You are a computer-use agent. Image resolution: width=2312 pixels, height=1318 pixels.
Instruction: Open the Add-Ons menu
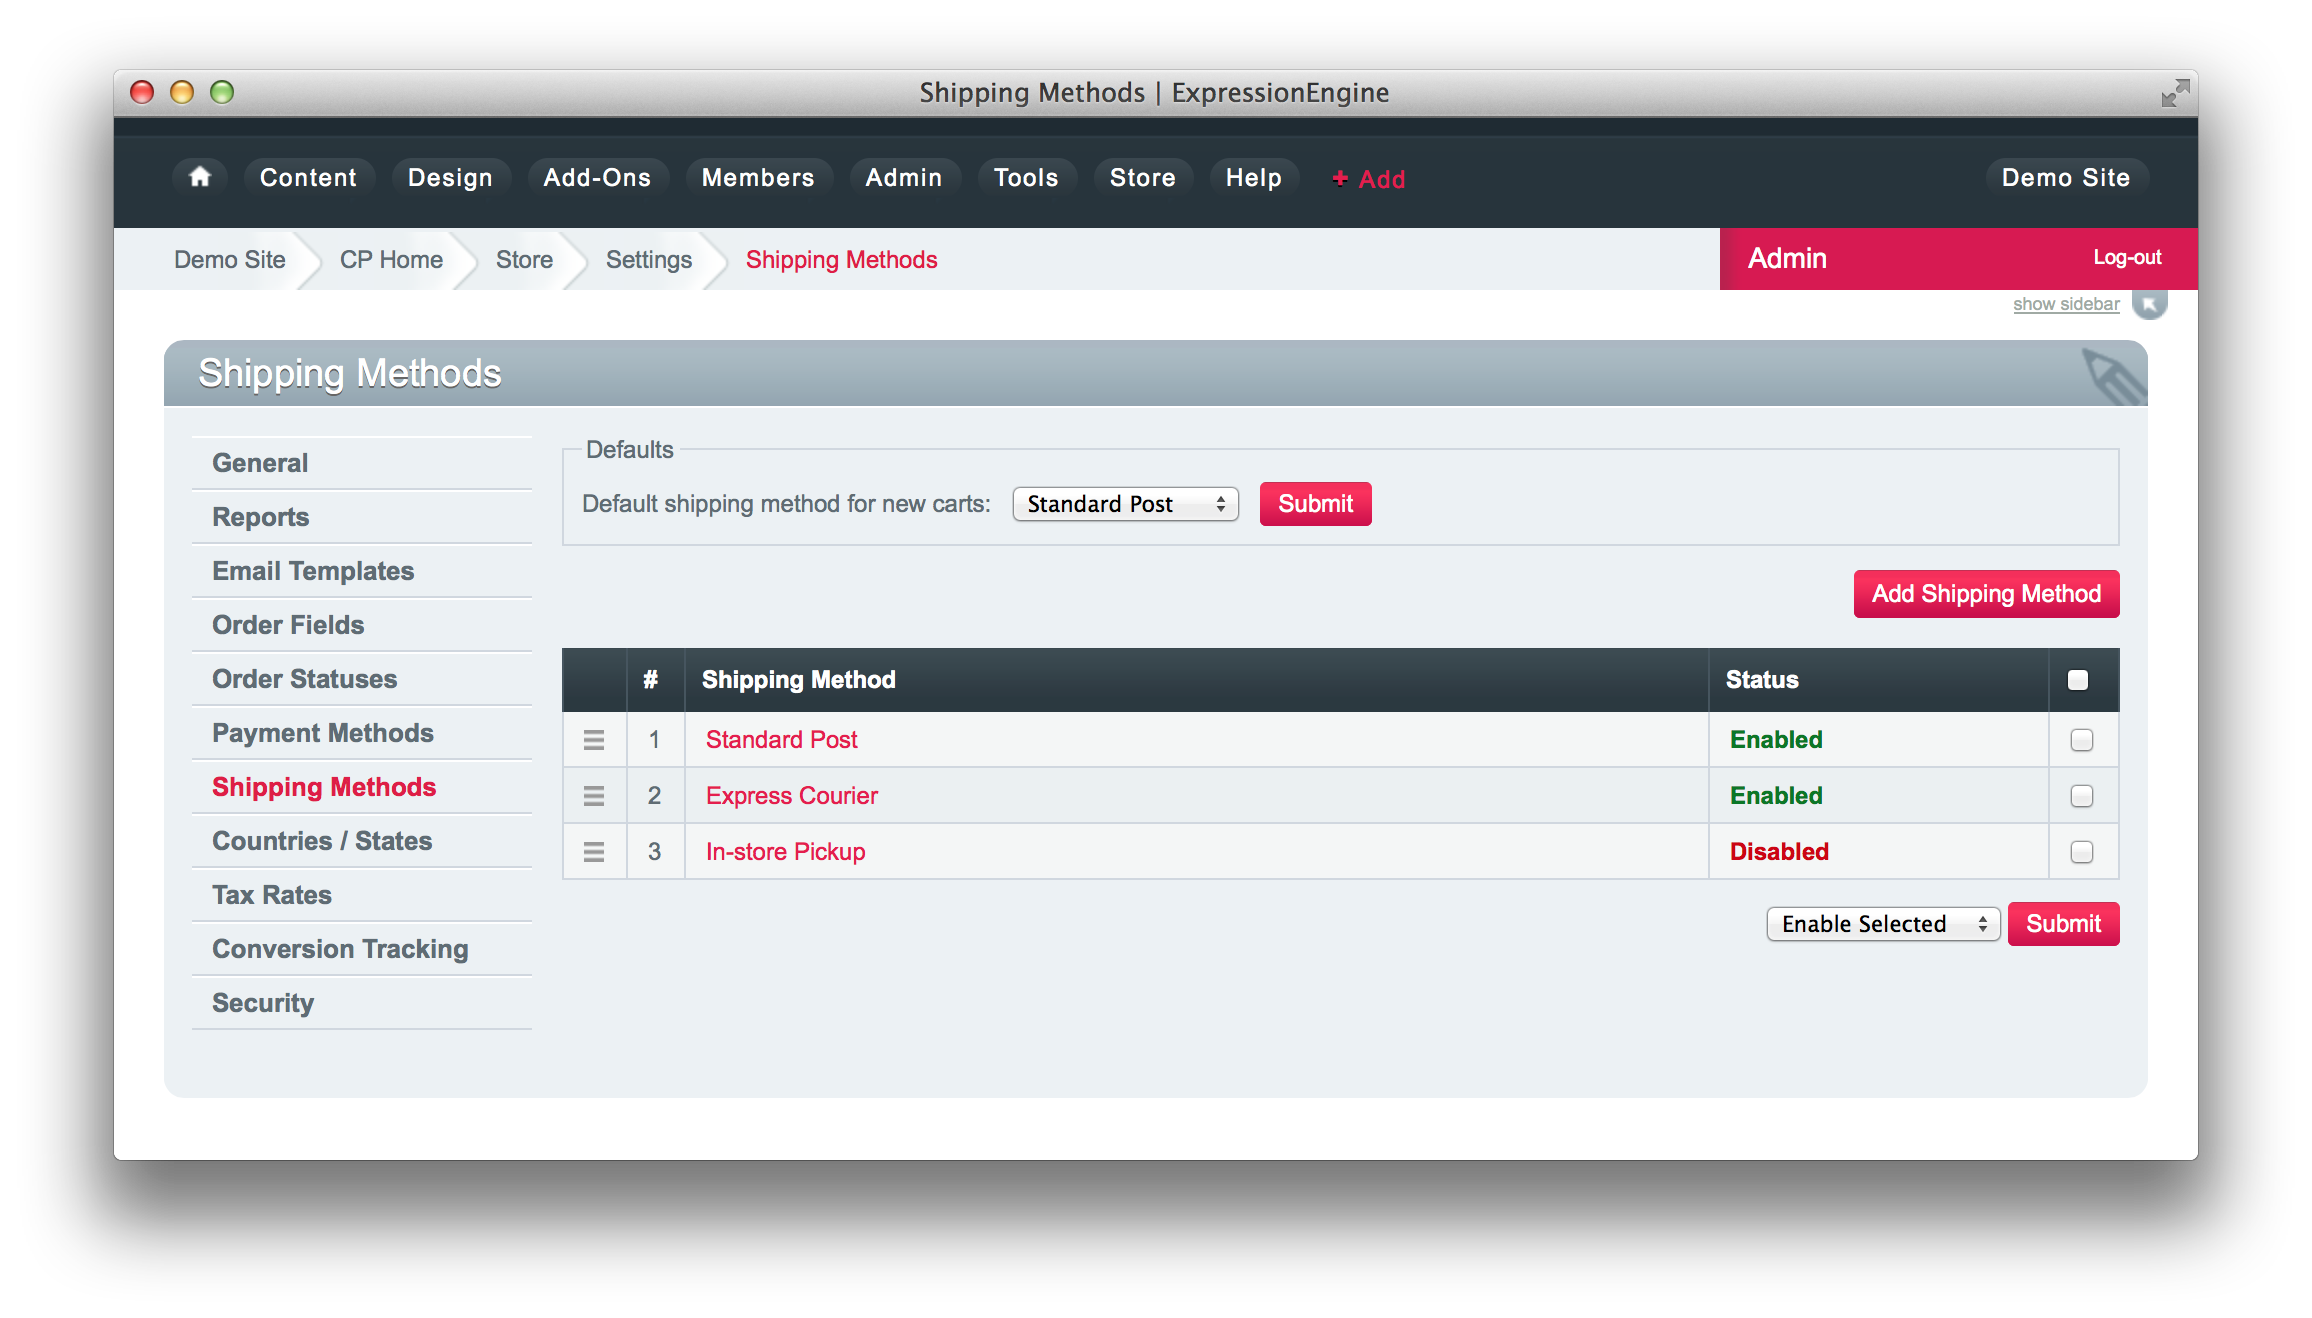[597, 178]
